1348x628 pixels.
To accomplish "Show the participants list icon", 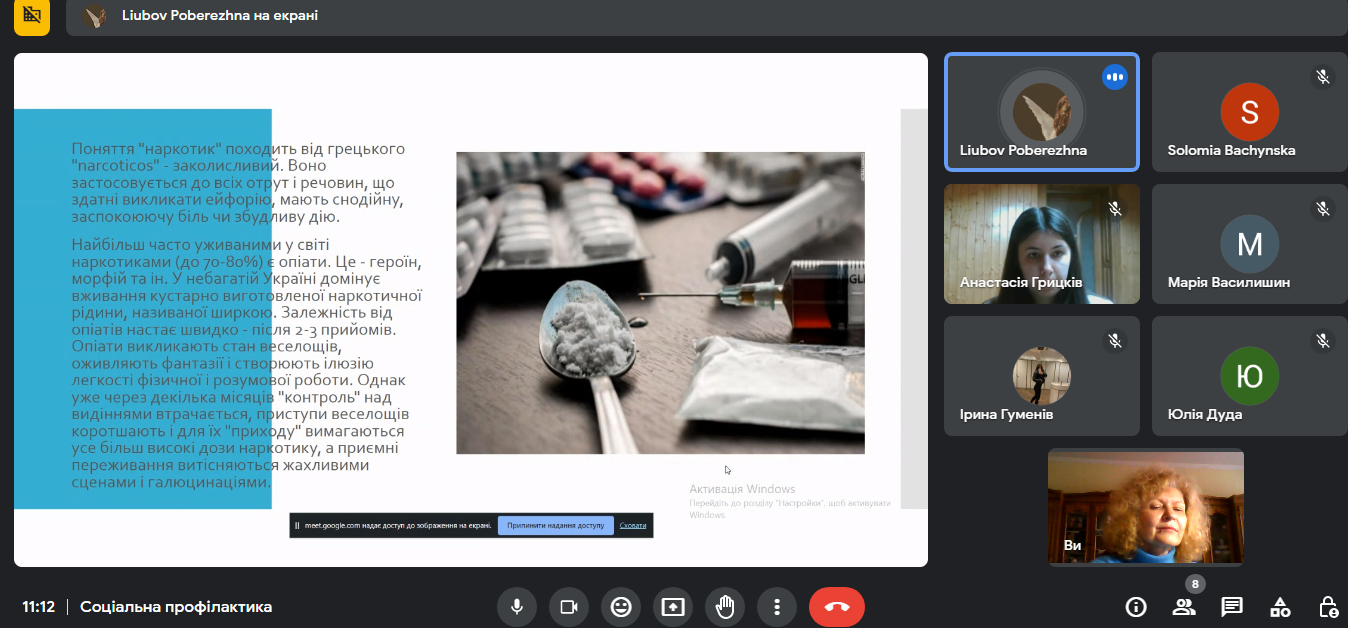I will [x=1184, y=607].
